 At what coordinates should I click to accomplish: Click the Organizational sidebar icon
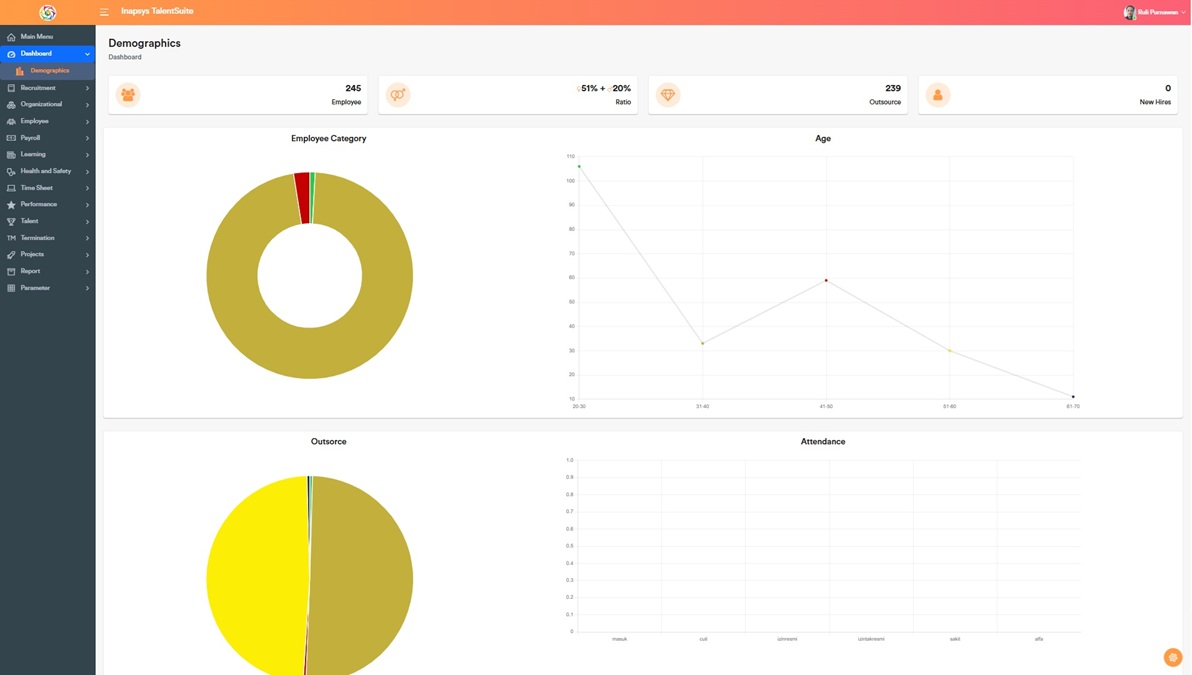11,105
